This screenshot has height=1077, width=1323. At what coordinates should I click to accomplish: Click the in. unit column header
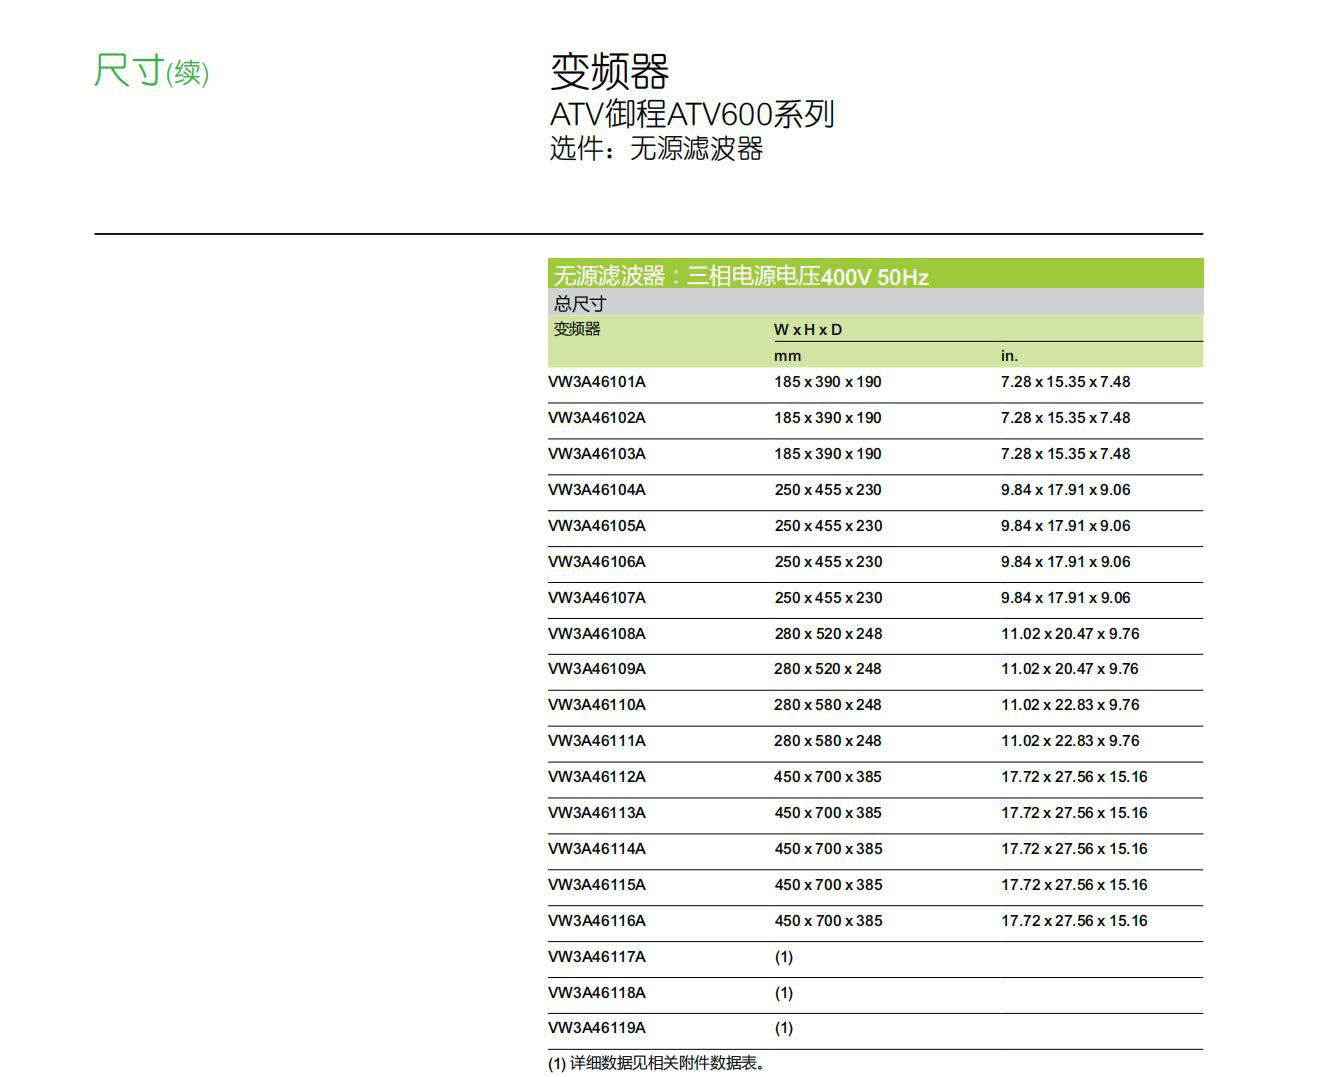coord(1009,356)
